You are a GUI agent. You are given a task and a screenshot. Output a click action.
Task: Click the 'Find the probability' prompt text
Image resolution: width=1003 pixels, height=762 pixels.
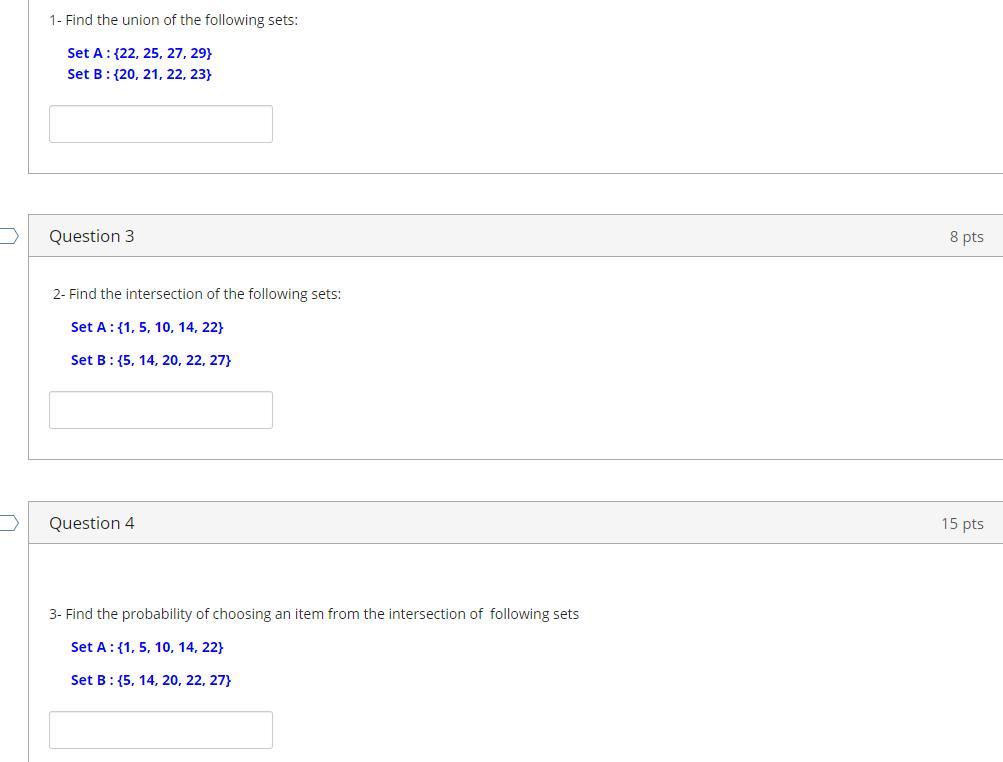point(314,614)
